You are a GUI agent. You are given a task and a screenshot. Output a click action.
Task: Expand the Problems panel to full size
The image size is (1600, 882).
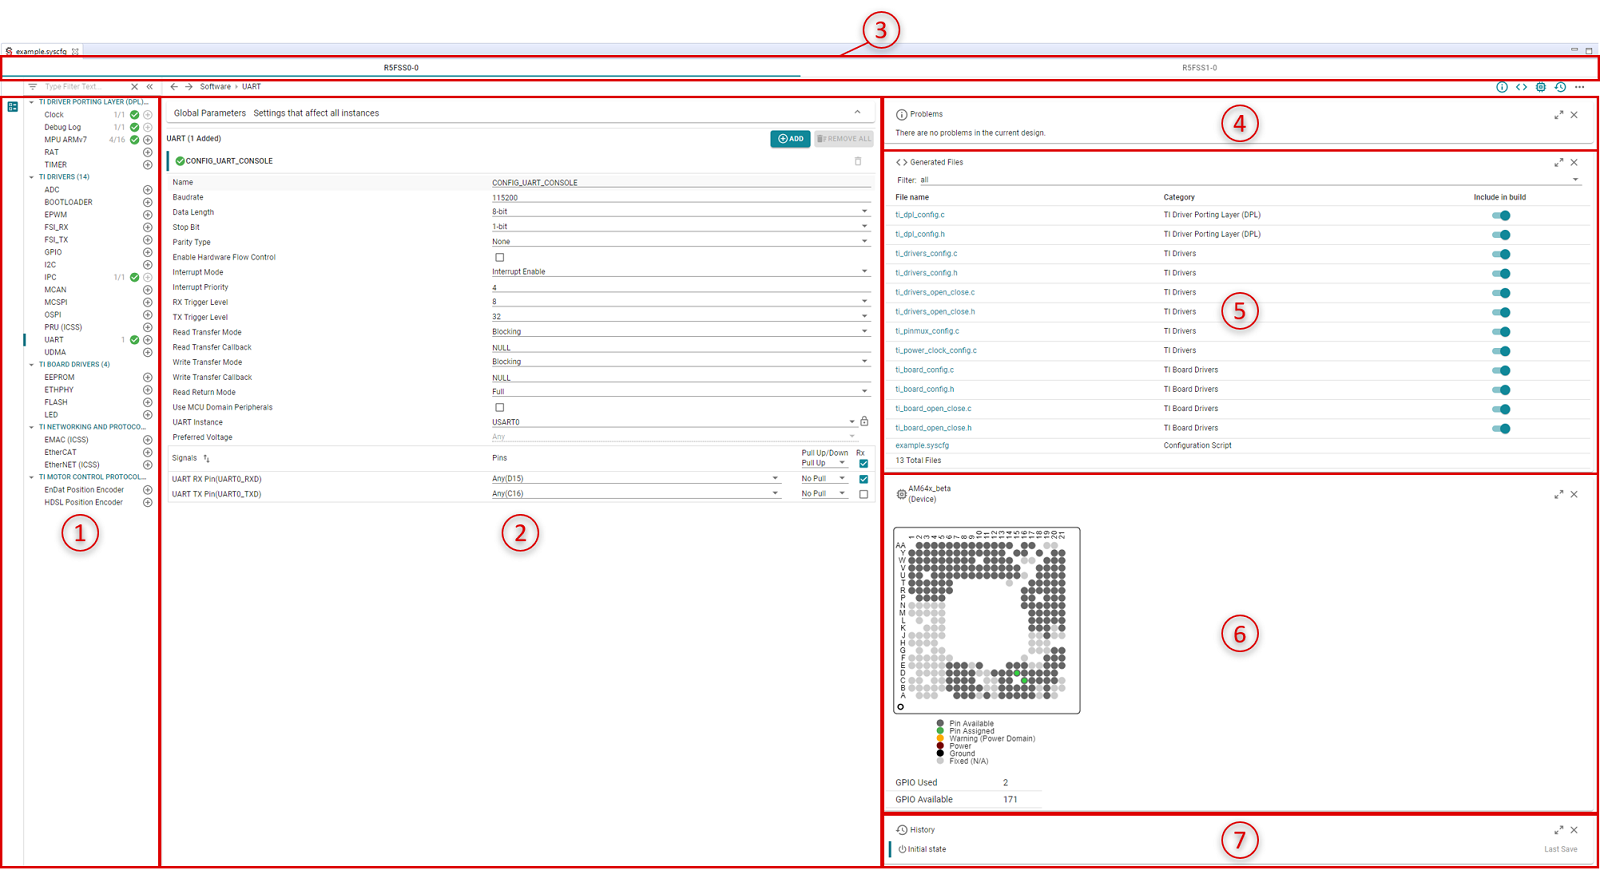[1558, 115]
